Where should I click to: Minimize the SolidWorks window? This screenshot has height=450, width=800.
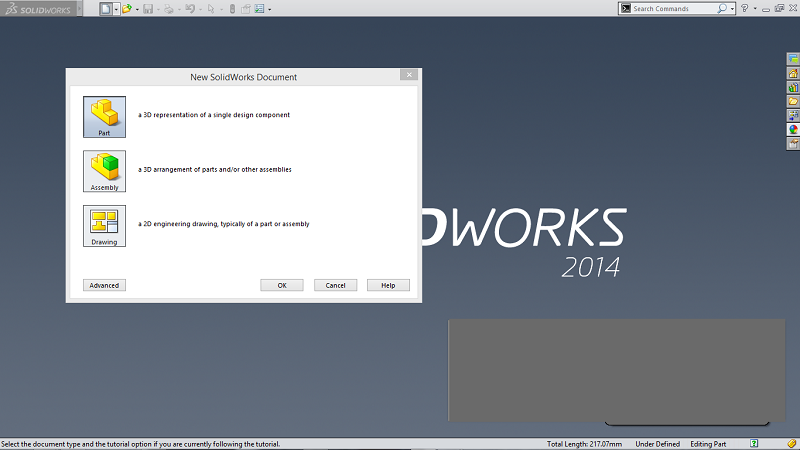click(766, 10)
